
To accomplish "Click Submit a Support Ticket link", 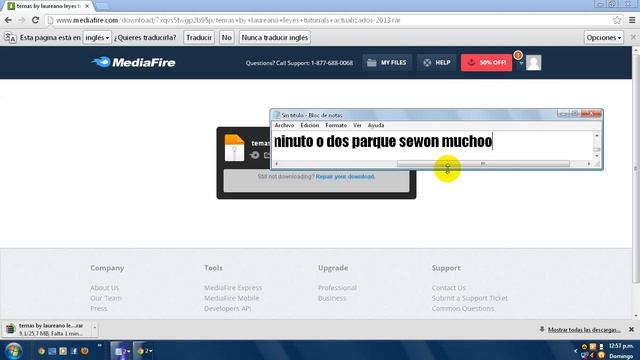I will pos(470,298).
